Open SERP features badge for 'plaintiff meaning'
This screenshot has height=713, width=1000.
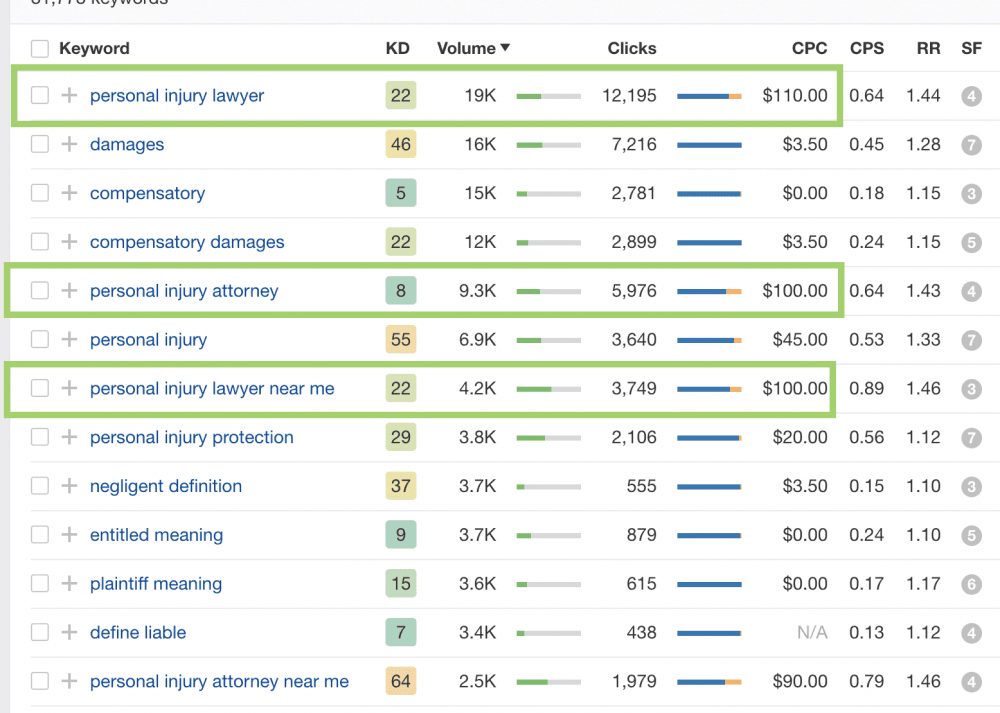(971, 584)
